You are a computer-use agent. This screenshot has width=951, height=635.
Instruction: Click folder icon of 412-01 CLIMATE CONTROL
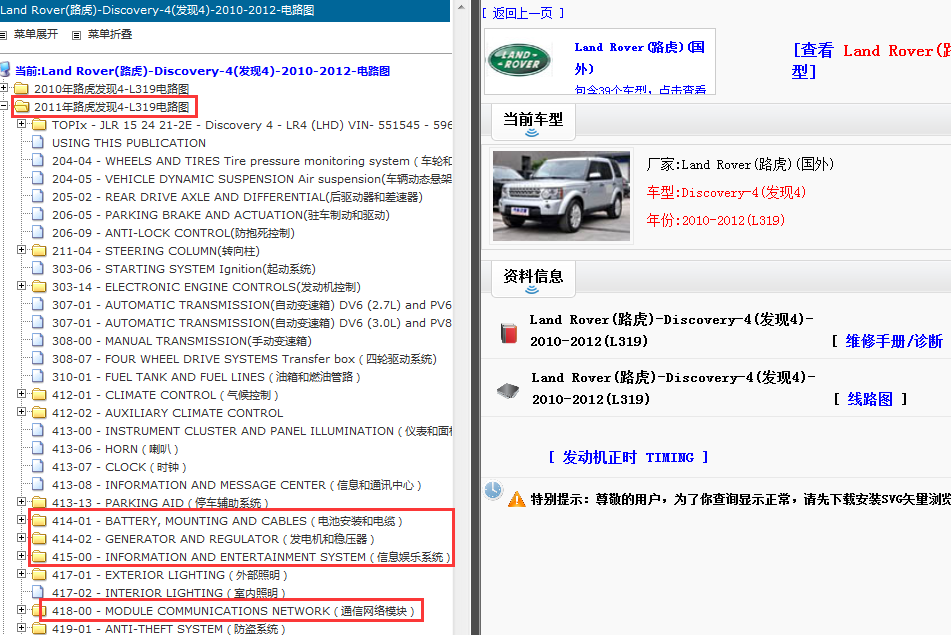point(39,395)
